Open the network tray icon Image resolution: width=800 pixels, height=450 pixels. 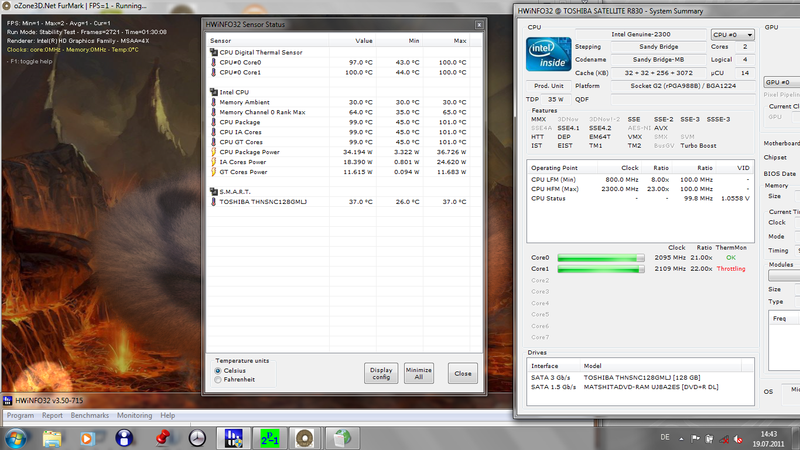(724, 439)
